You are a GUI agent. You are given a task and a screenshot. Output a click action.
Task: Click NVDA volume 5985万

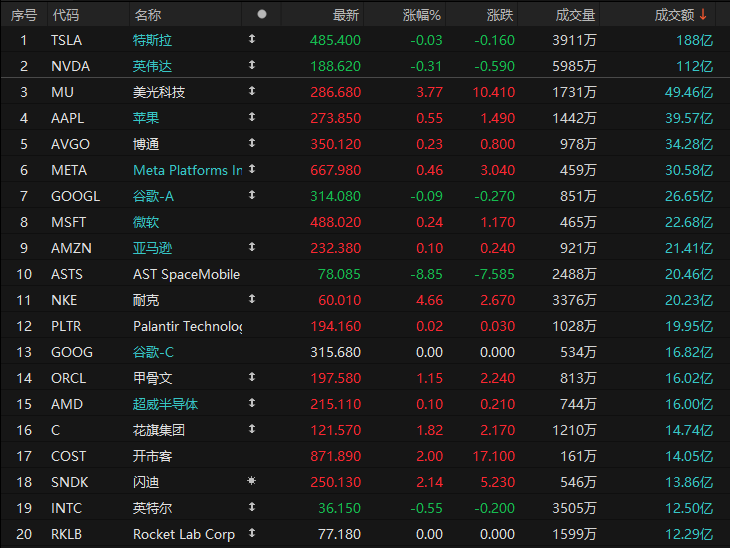point(574,66)
